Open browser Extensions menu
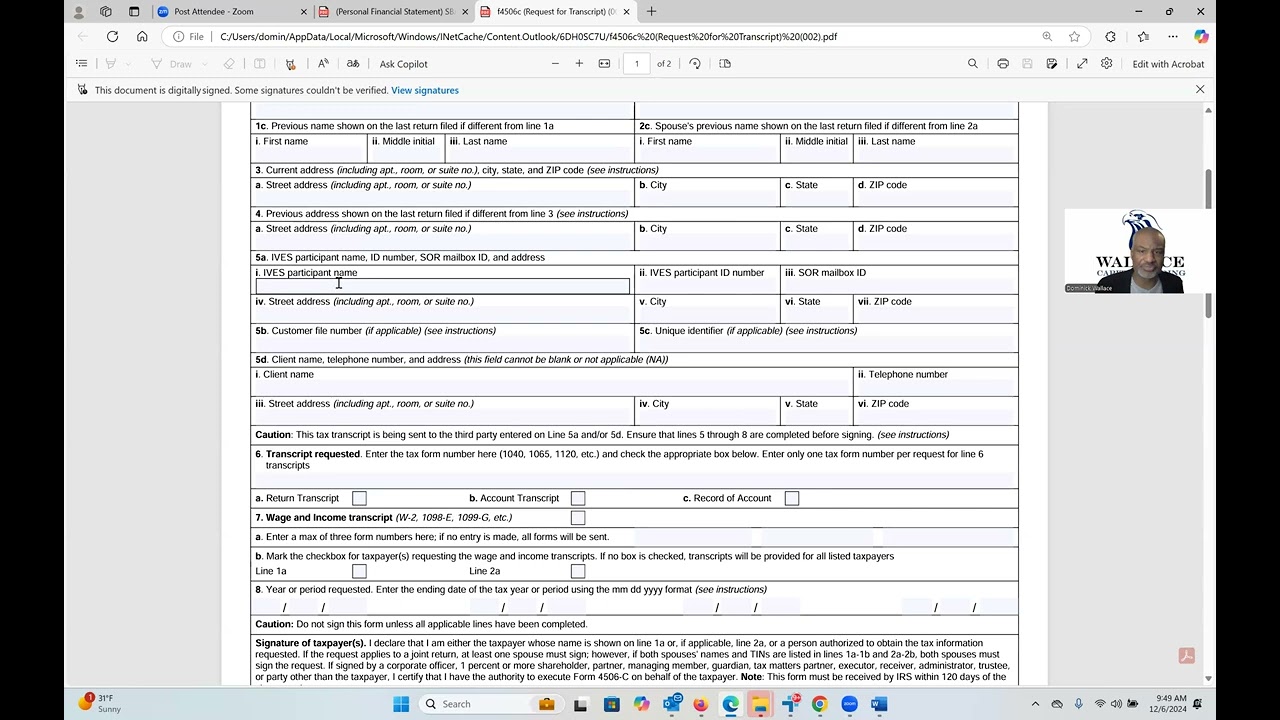The width and height of the screenshot is (1280, 720). coord(1110,37)
